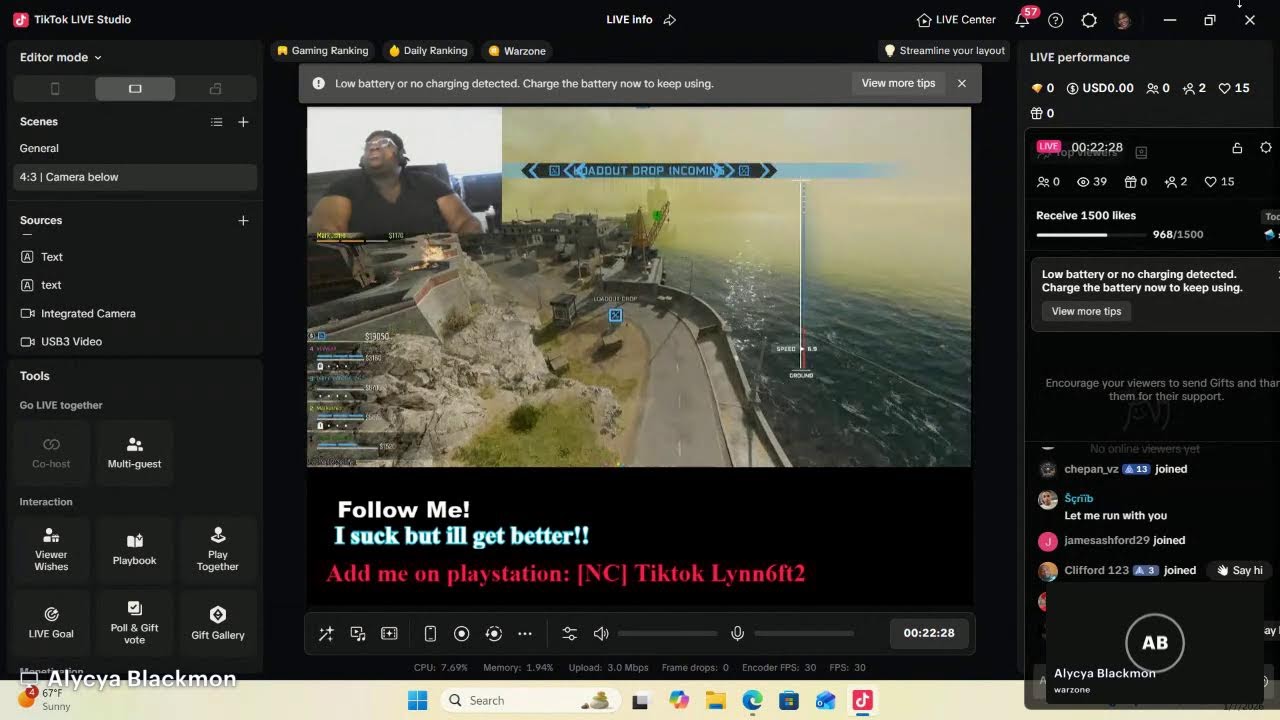Click the clip capture film icon
Viewport: 1280px width, 720px height.
click(x=390, y=634)
